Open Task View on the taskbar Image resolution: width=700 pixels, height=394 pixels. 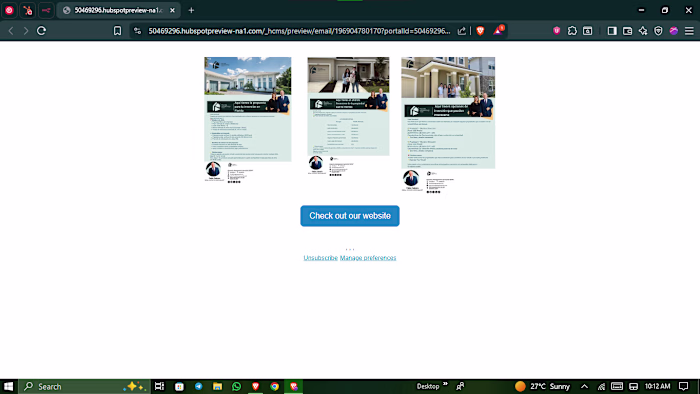[159, 386]
